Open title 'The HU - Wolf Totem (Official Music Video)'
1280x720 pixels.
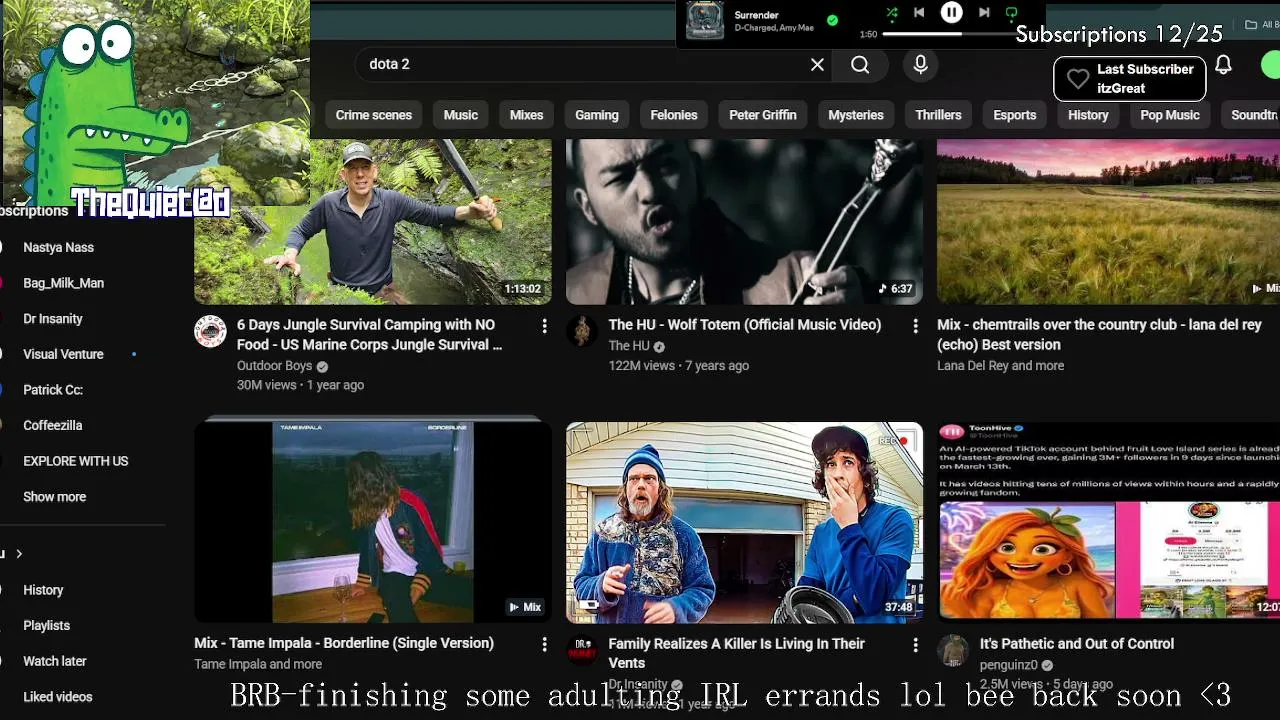coord(745,324)
